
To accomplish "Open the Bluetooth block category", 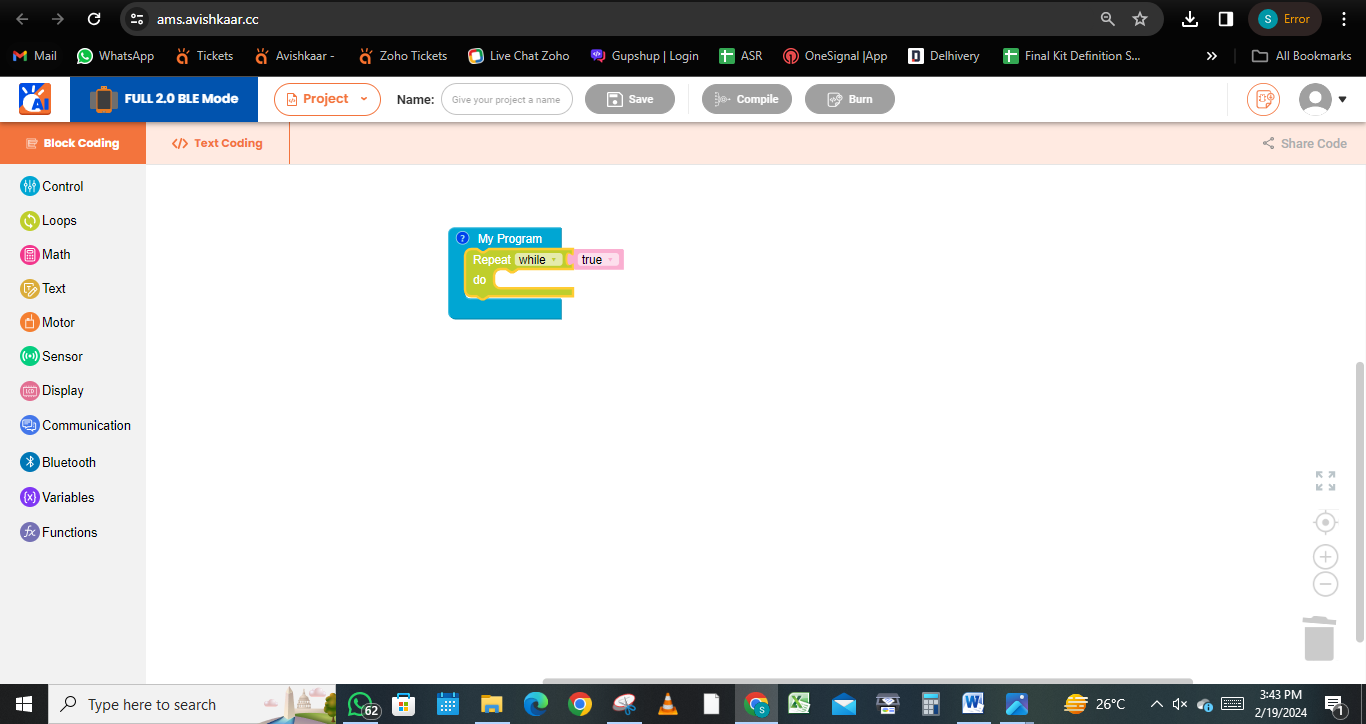I will pos(58,462).
